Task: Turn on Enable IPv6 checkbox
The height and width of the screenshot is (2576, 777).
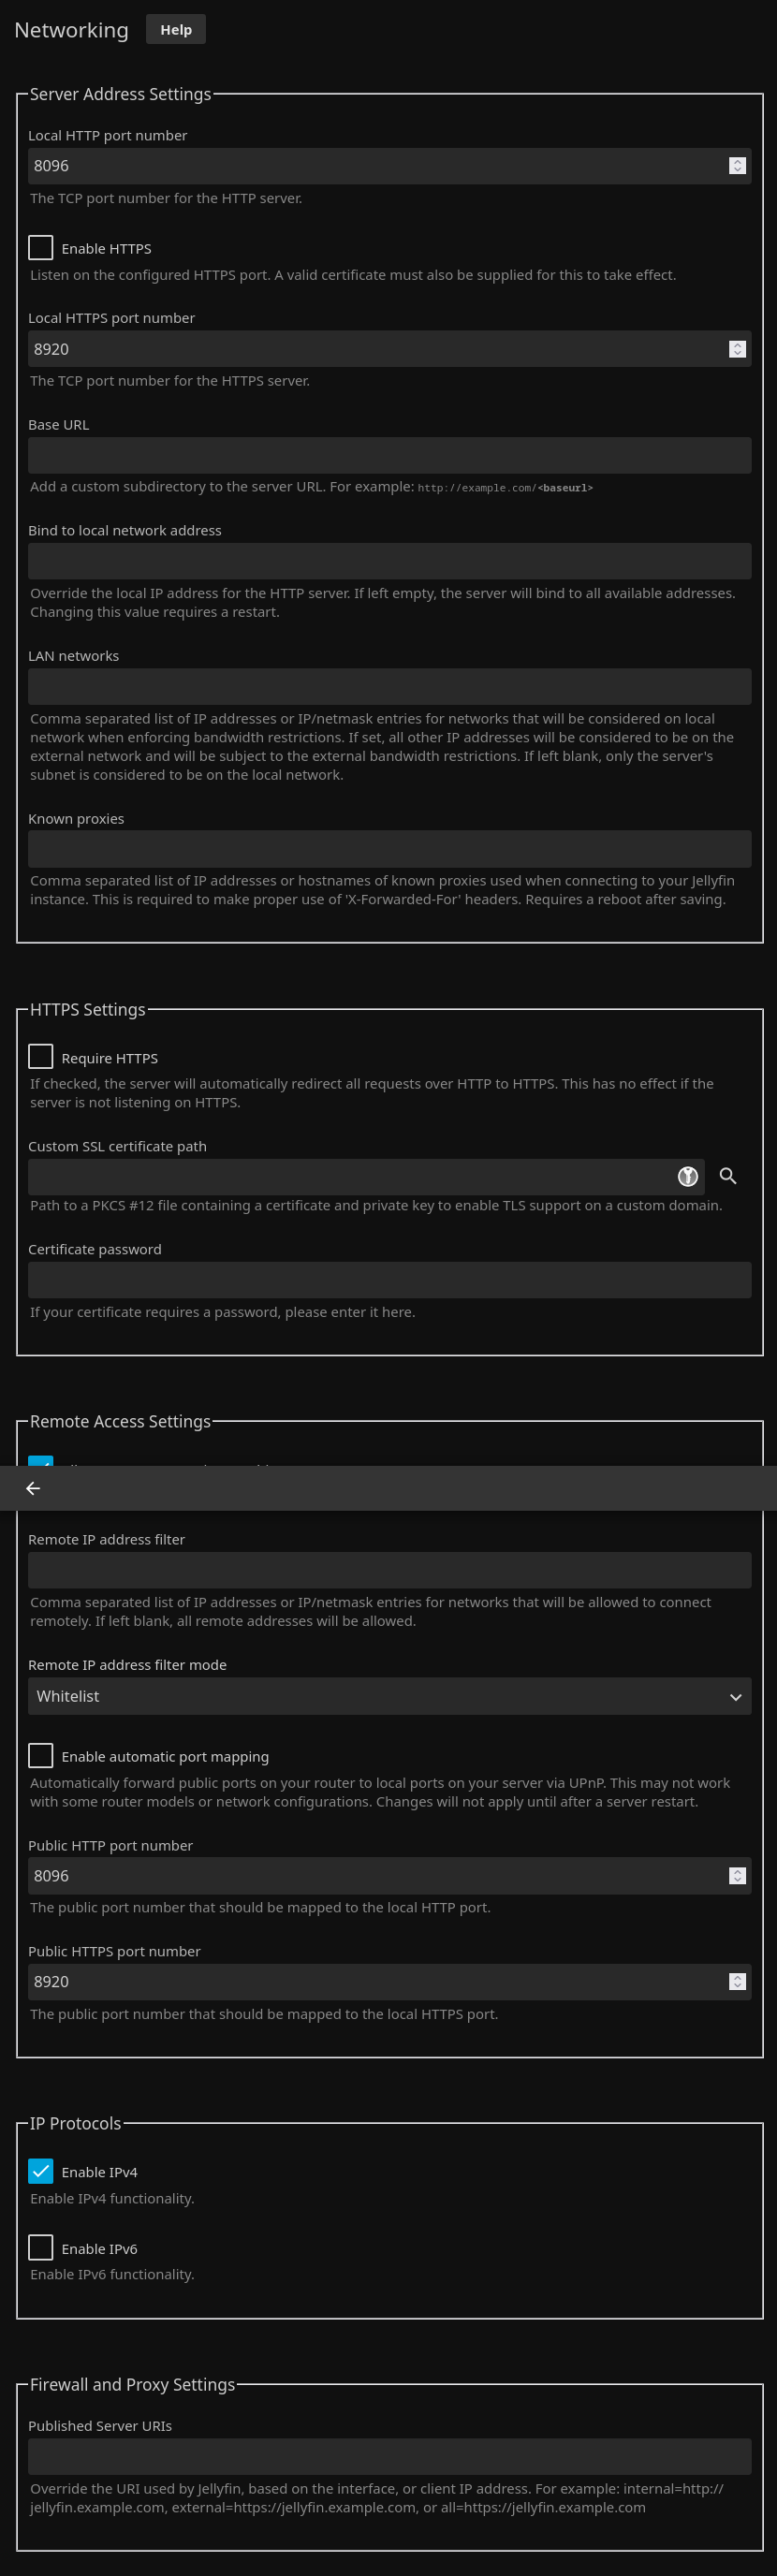Action: pyautogui.click(x=41, y=2248)
